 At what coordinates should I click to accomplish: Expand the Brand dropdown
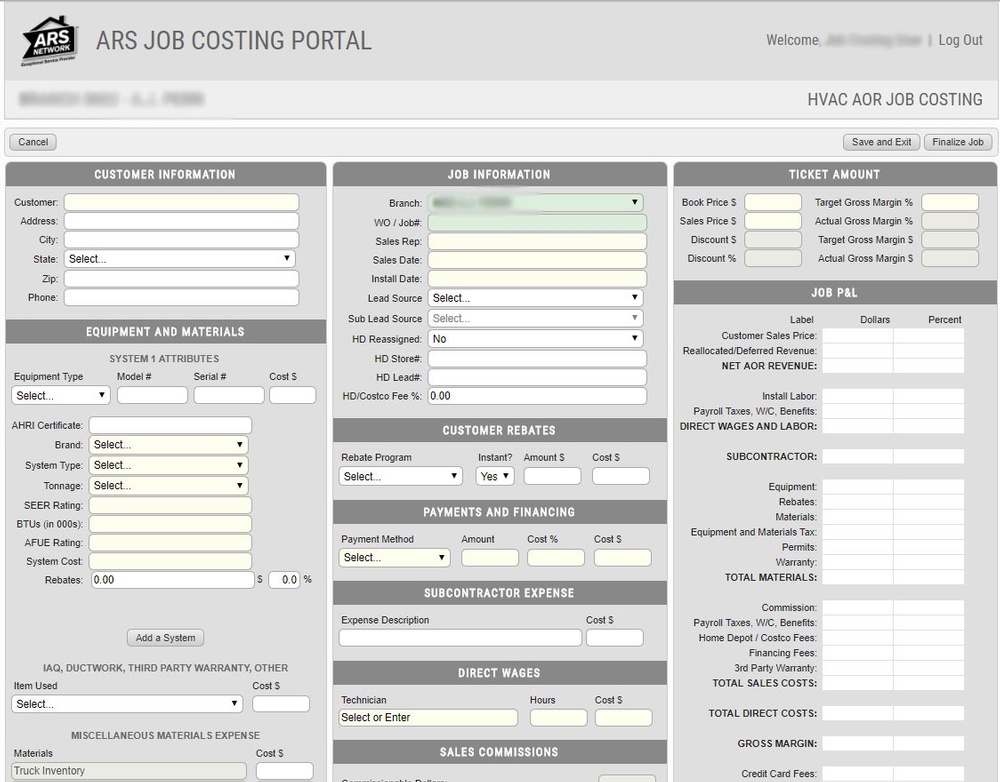click(x=168, y=445)
